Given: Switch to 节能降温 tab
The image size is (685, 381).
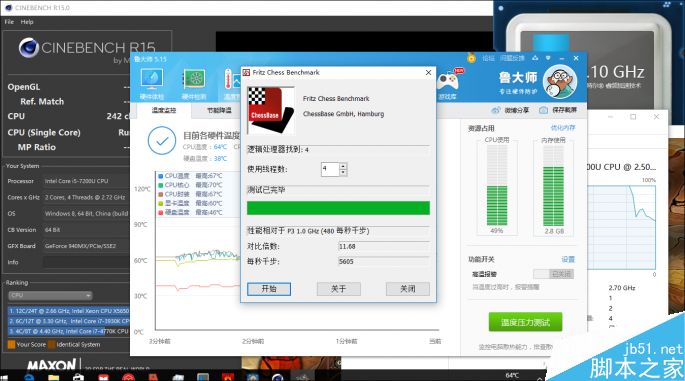Looking at the screenshot, I should tap(219, 110).
